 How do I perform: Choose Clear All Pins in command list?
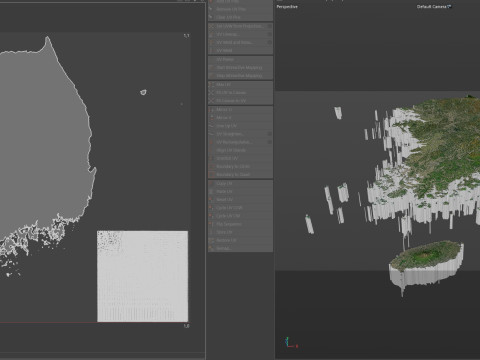point(240,17)
